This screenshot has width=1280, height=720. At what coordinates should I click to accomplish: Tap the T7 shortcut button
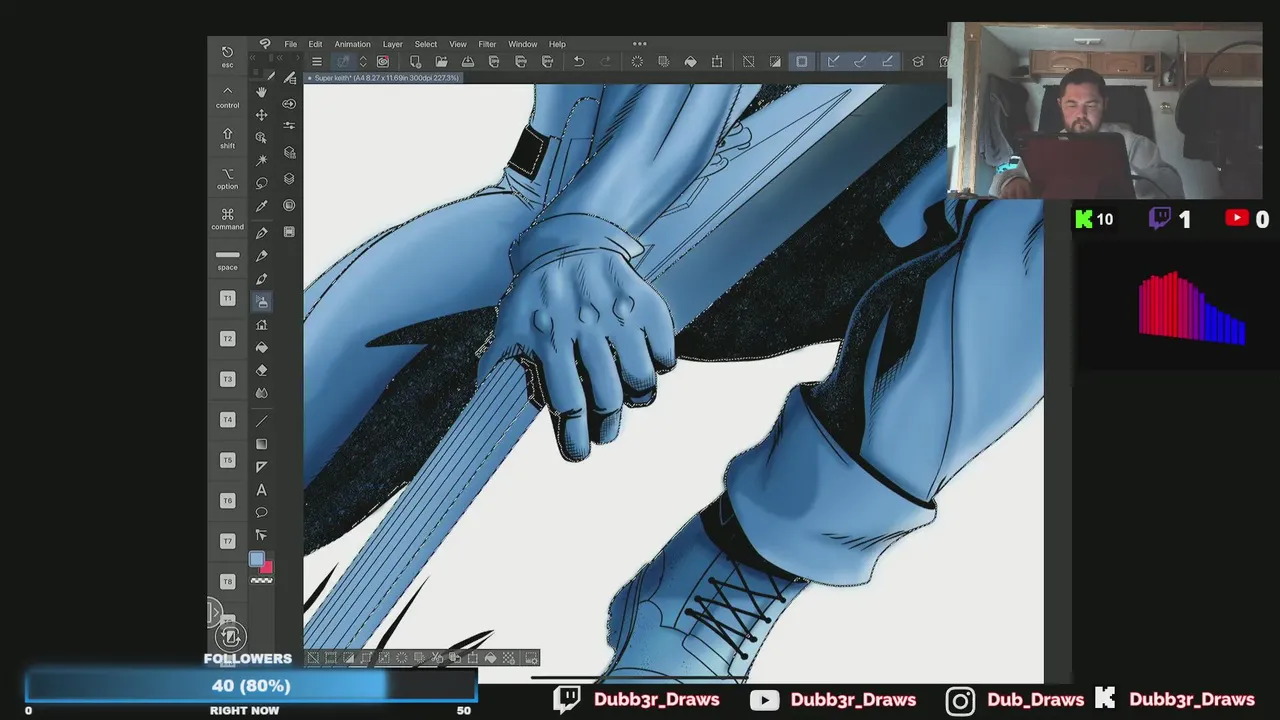click(227, 541)
